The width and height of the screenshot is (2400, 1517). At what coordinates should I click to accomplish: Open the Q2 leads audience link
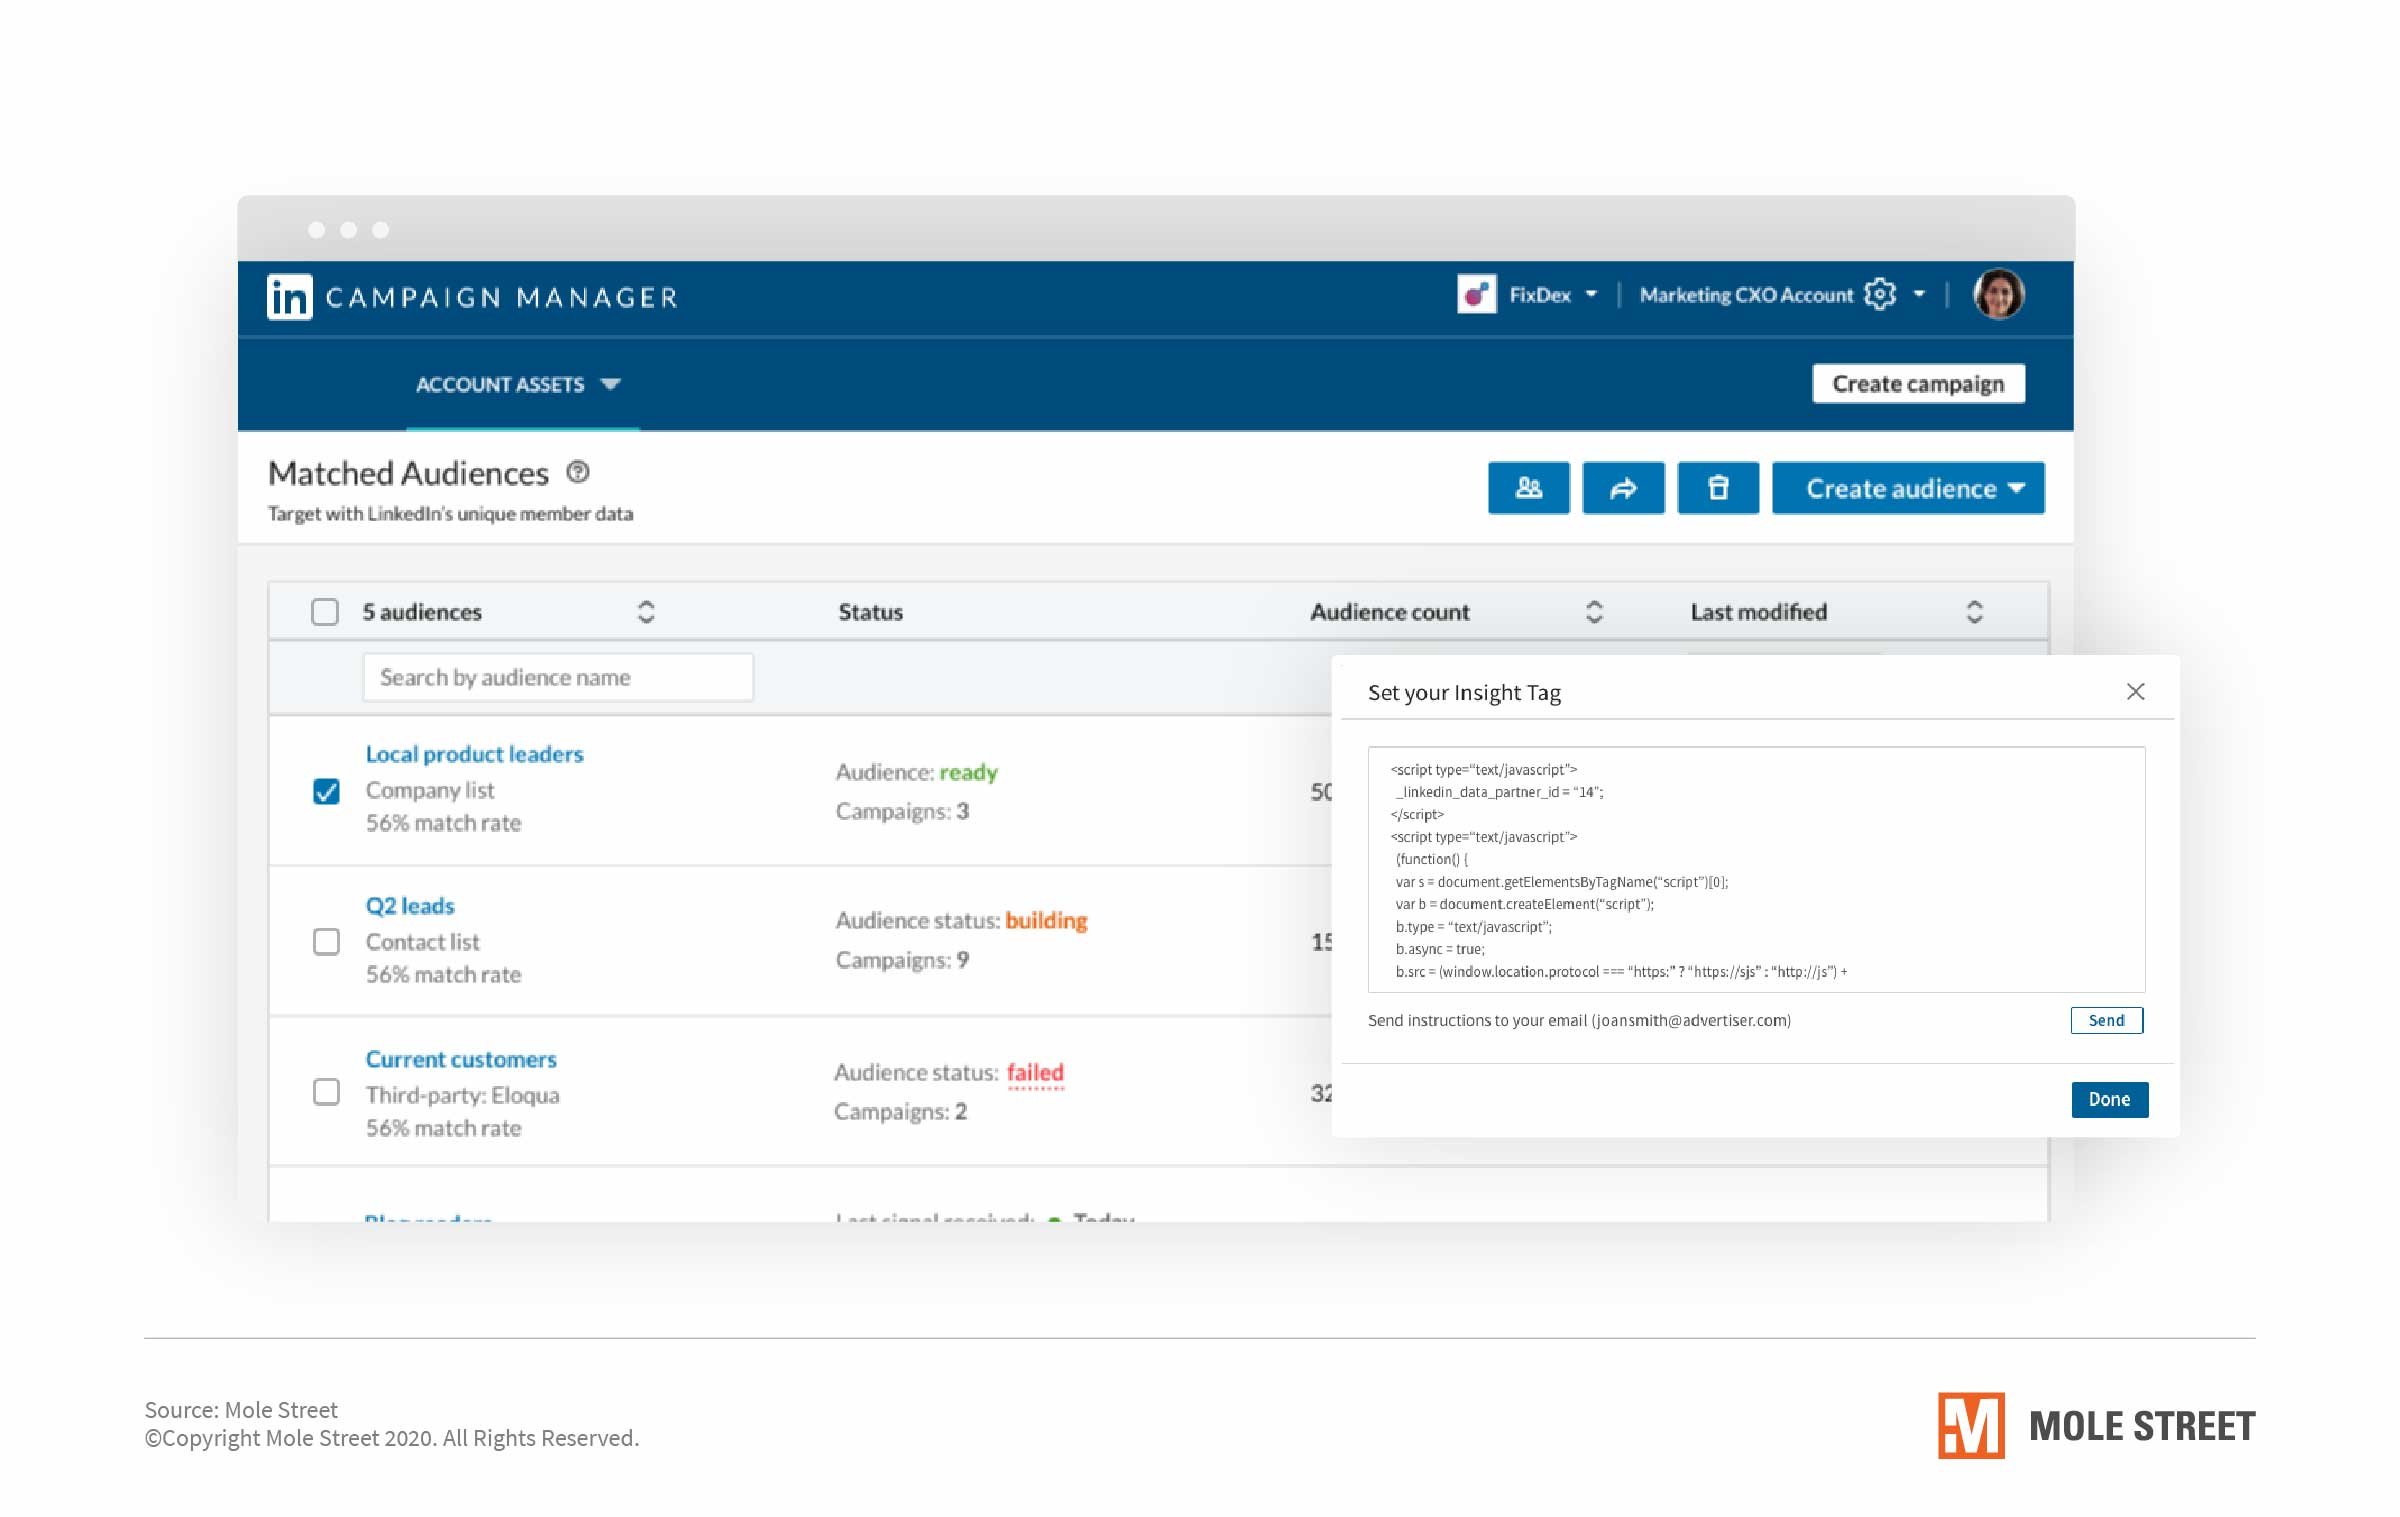tap(410, 906)
